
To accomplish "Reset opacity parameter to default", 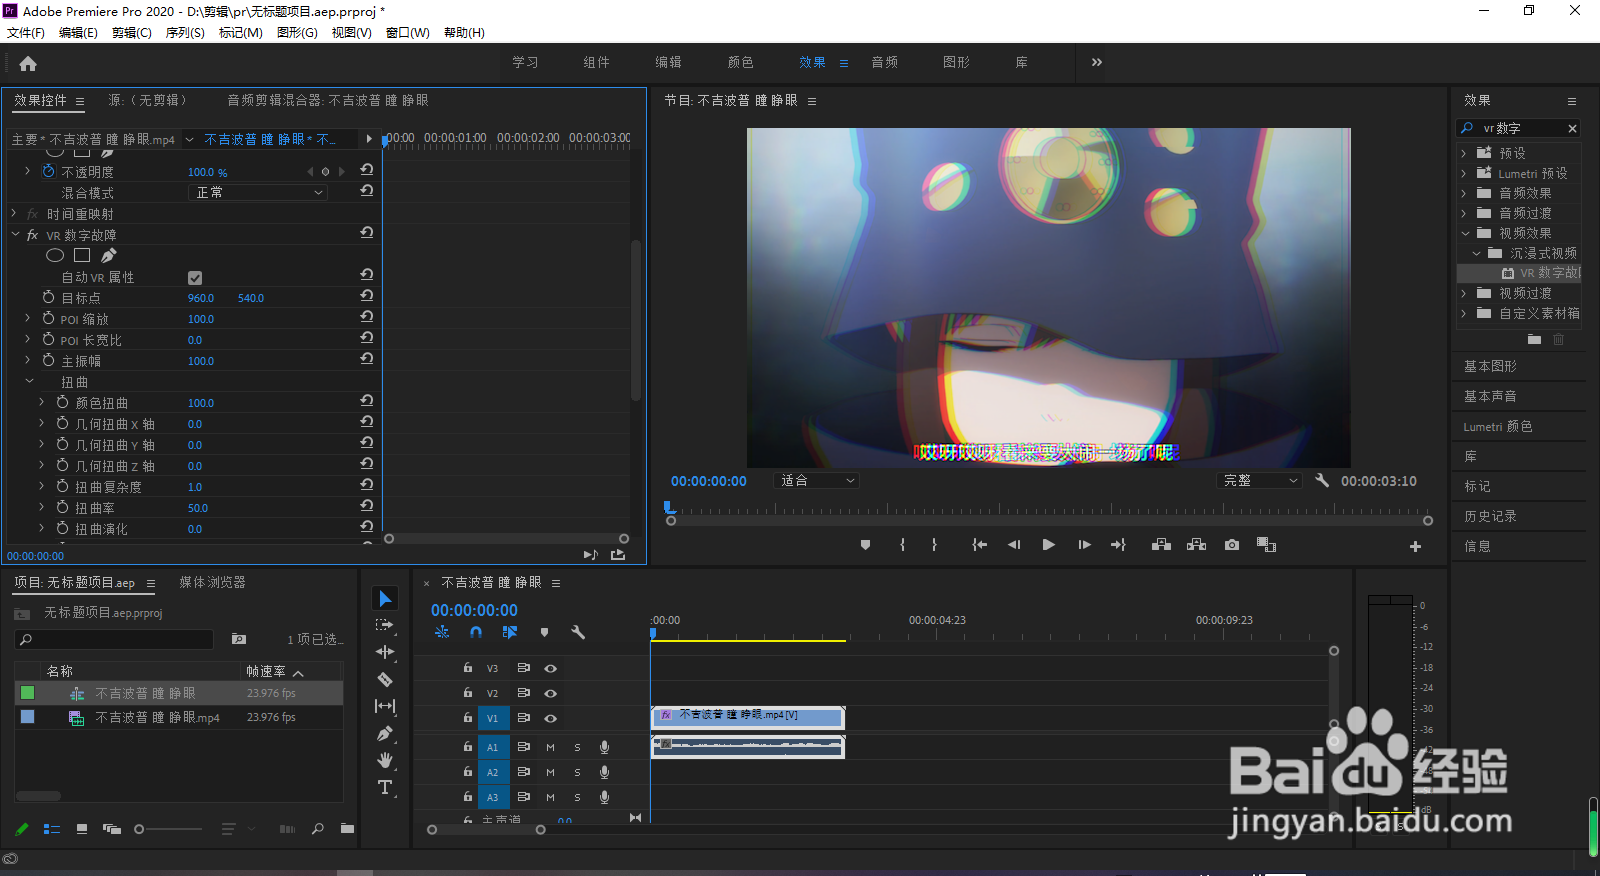I will coord(367,171).
